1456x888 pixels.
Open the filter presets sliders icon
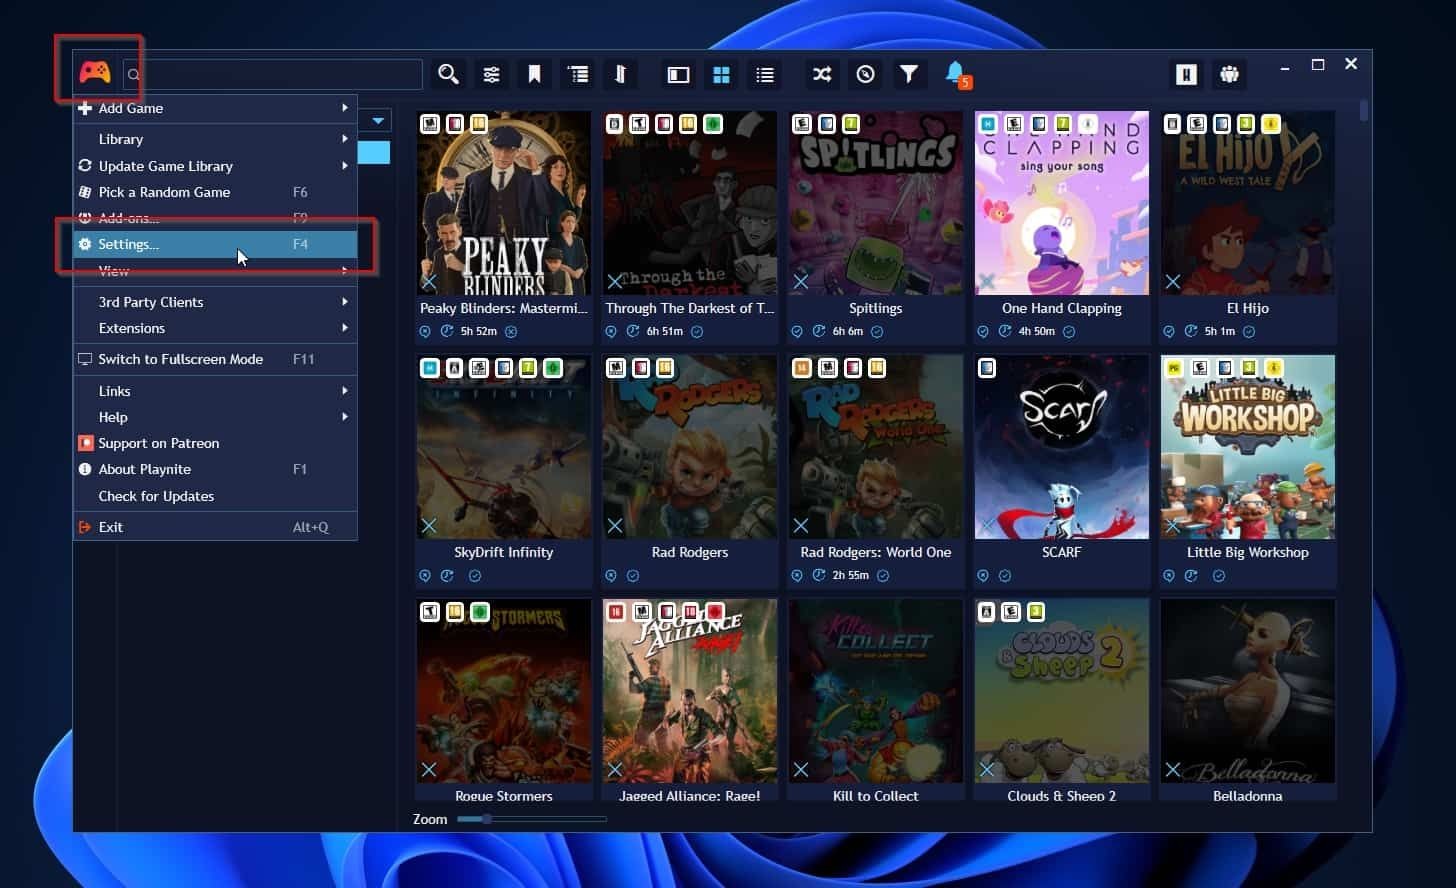(491, 75)
